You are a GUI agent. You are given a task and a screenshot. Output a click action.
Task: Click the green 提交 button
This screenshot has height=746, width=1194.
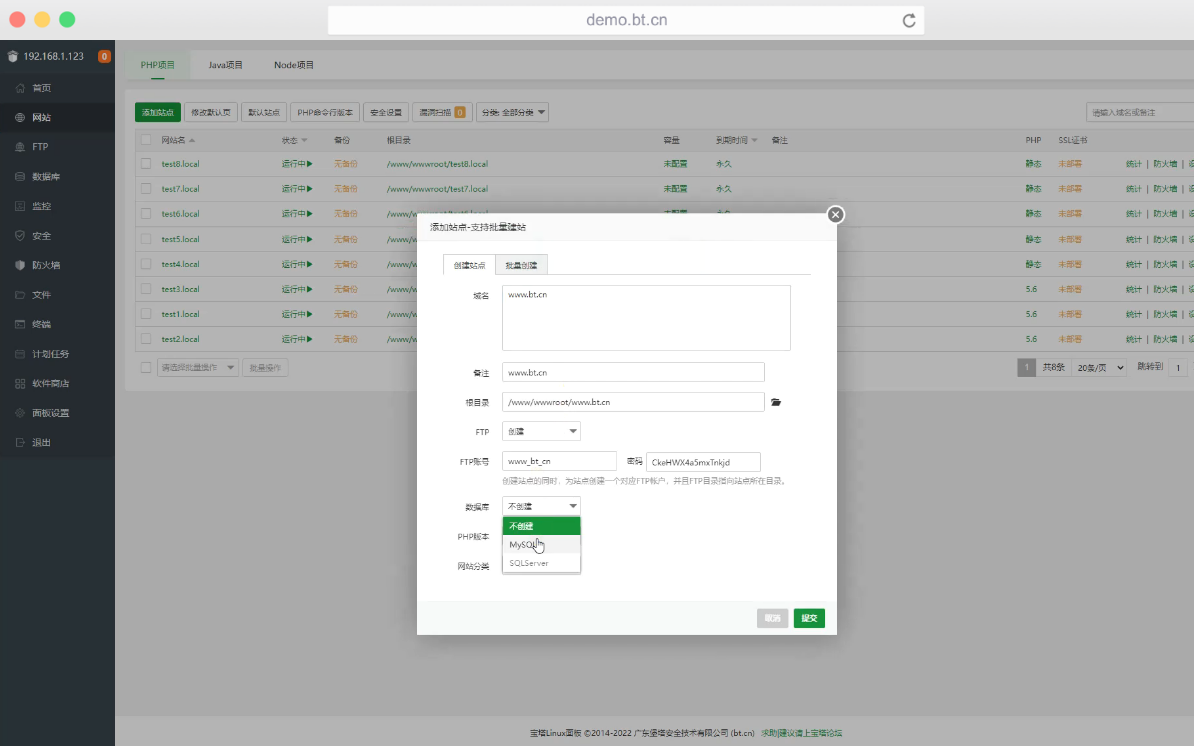pos(809,618)
